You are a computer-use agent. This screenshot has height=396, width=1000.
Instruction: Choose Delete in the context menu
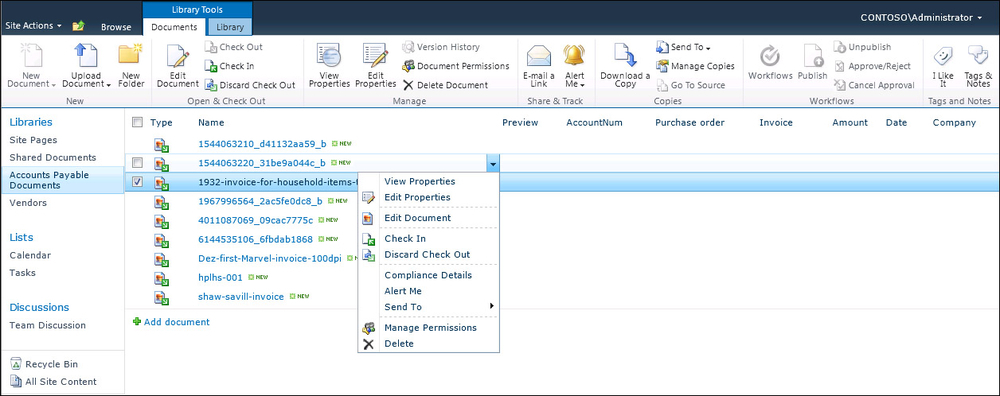tap(399, 344)
